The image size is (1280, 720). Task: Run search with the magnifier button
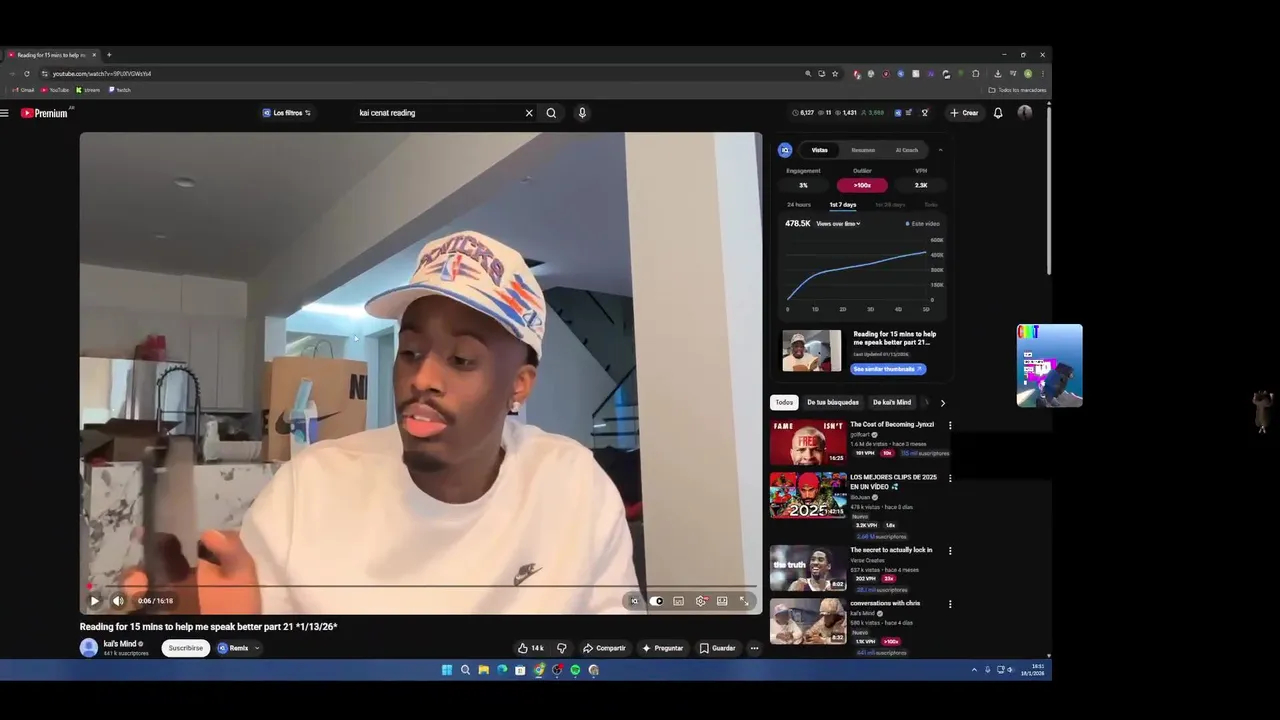[551, 113]
